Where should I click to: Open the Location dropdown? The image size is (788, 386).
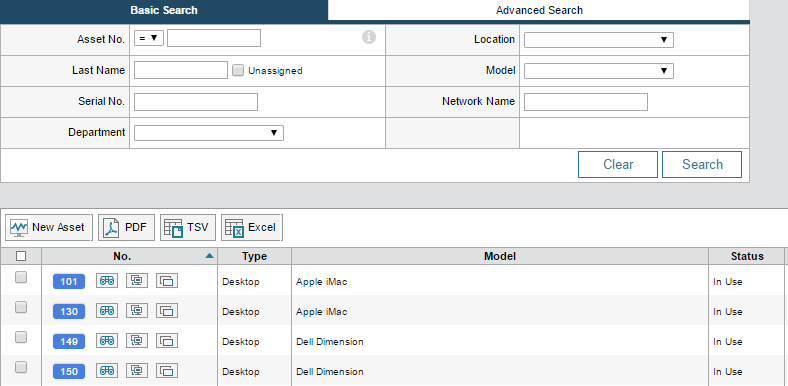pyautogui.click(x=599, y=40)
